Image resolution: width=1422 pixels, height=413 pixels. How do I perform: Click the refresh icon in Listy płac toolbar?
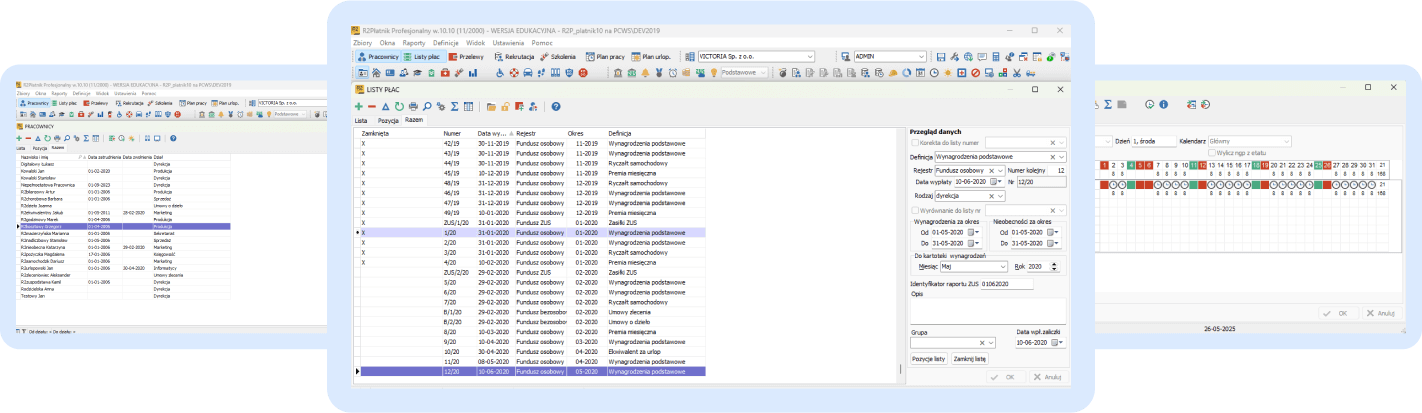(x=399, y=106)
